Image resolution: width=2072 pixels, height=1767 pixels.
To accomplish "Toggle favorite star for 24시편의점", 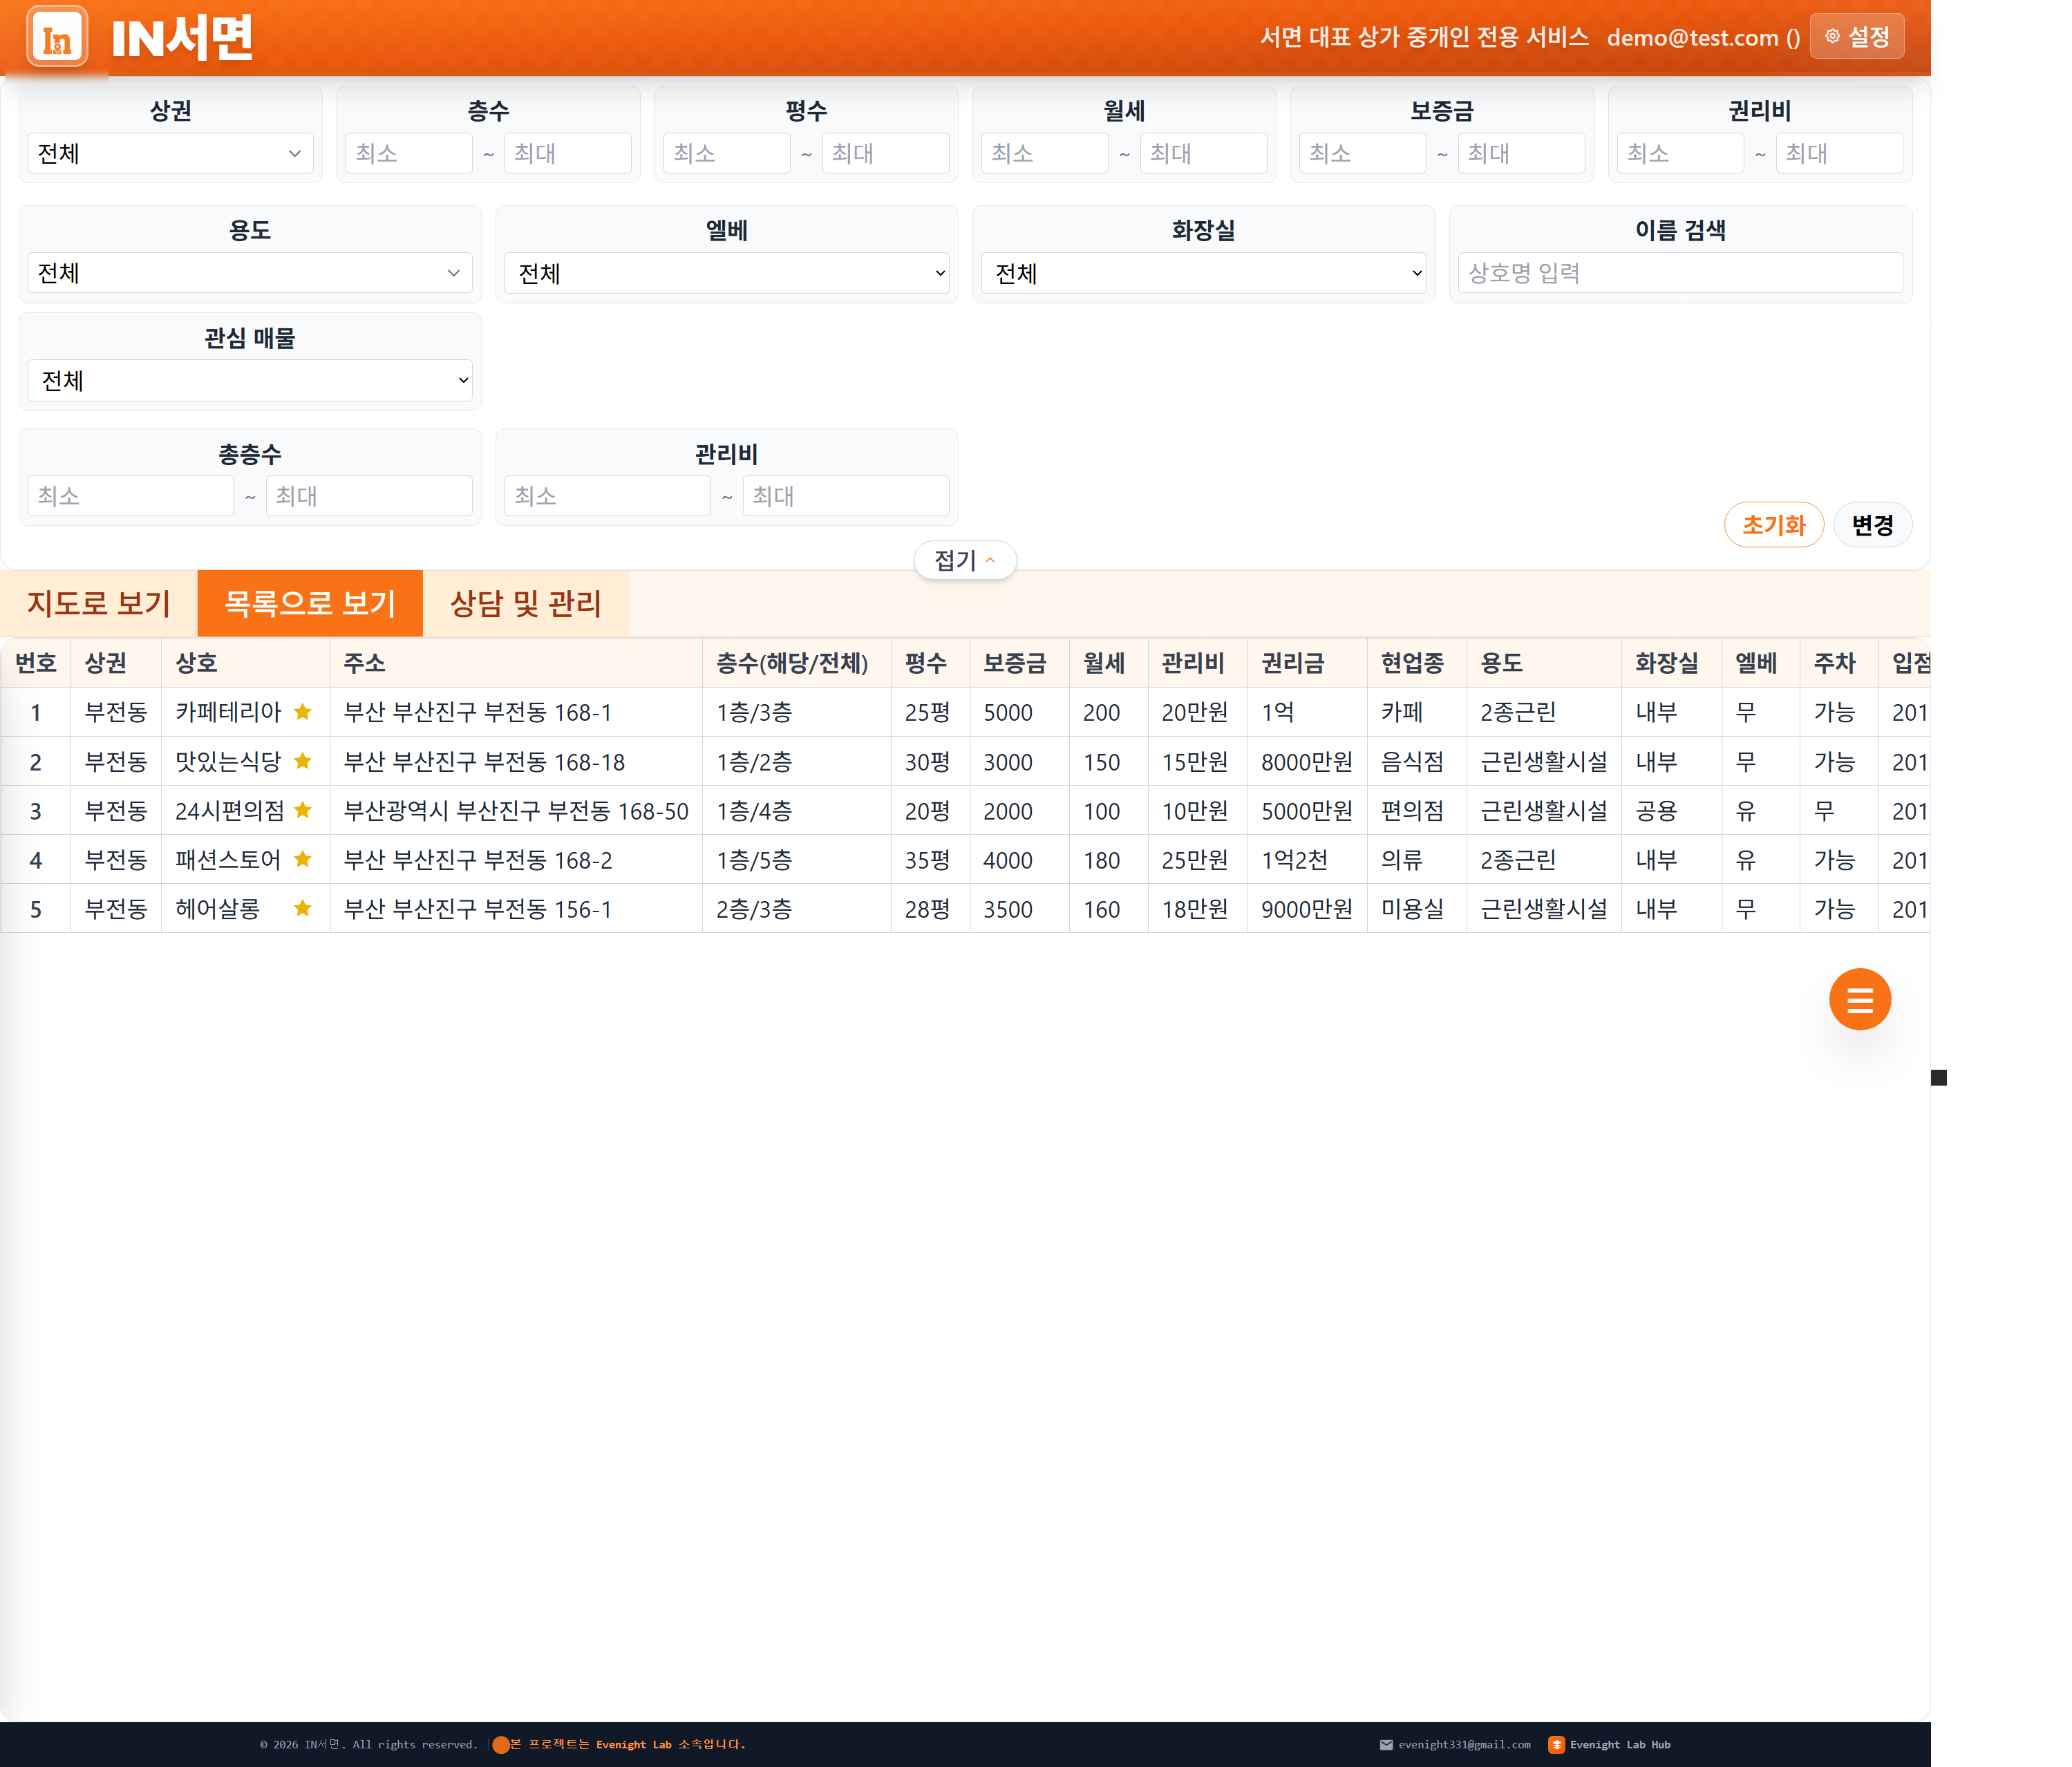I will tap(302, 810).
